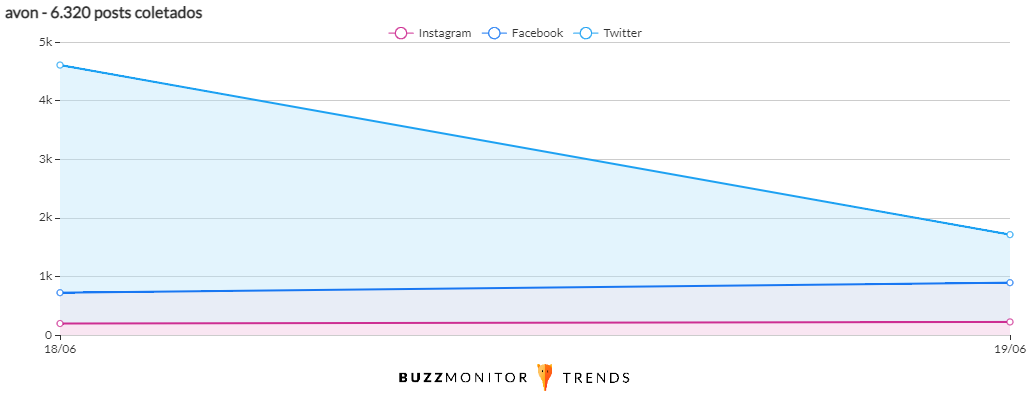The width and height of the screenshot is (1030, 400).
Task: Click the 5k y-axis label
Action: tap(45, 42)
